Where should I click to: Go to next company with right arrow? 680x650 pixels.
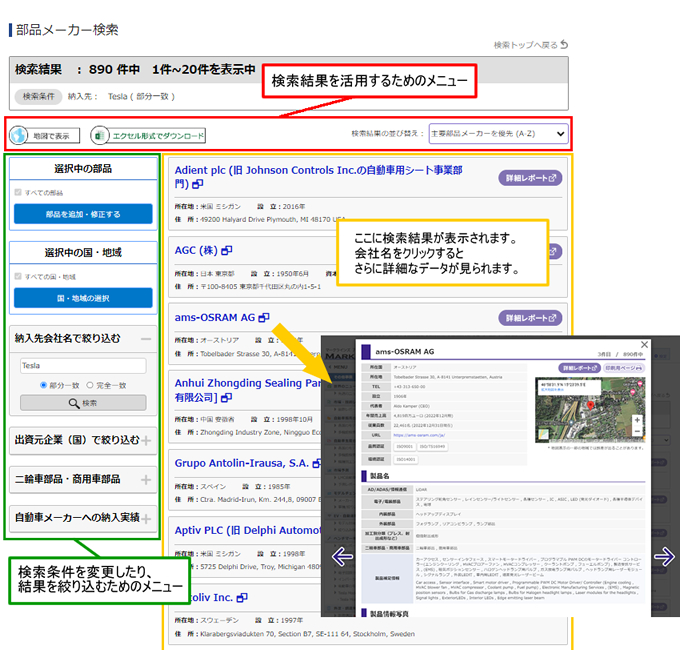tap(663, 557)
